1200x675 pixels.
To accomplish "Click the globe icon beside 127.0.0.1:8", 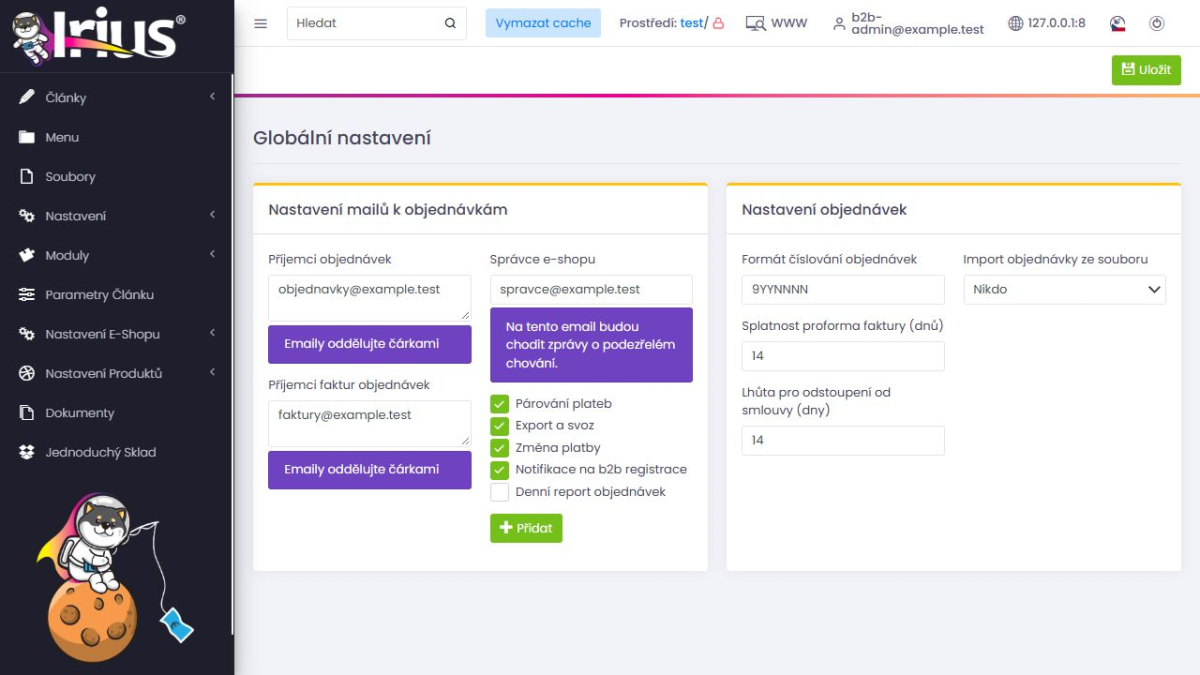I will tap(1016, 23).
